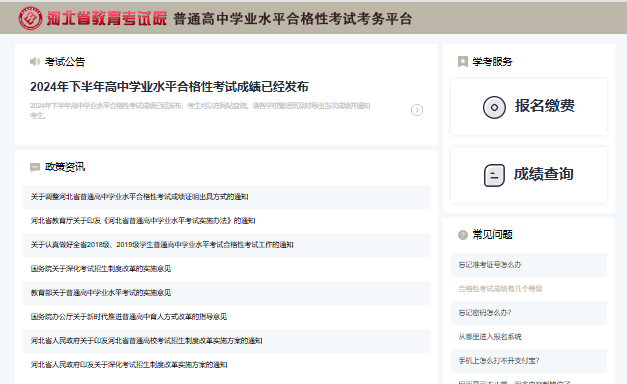Click the Hebei Education Examinations Authority logo
Viewport: 627px width, 384px height.
(x=30, y=18)
